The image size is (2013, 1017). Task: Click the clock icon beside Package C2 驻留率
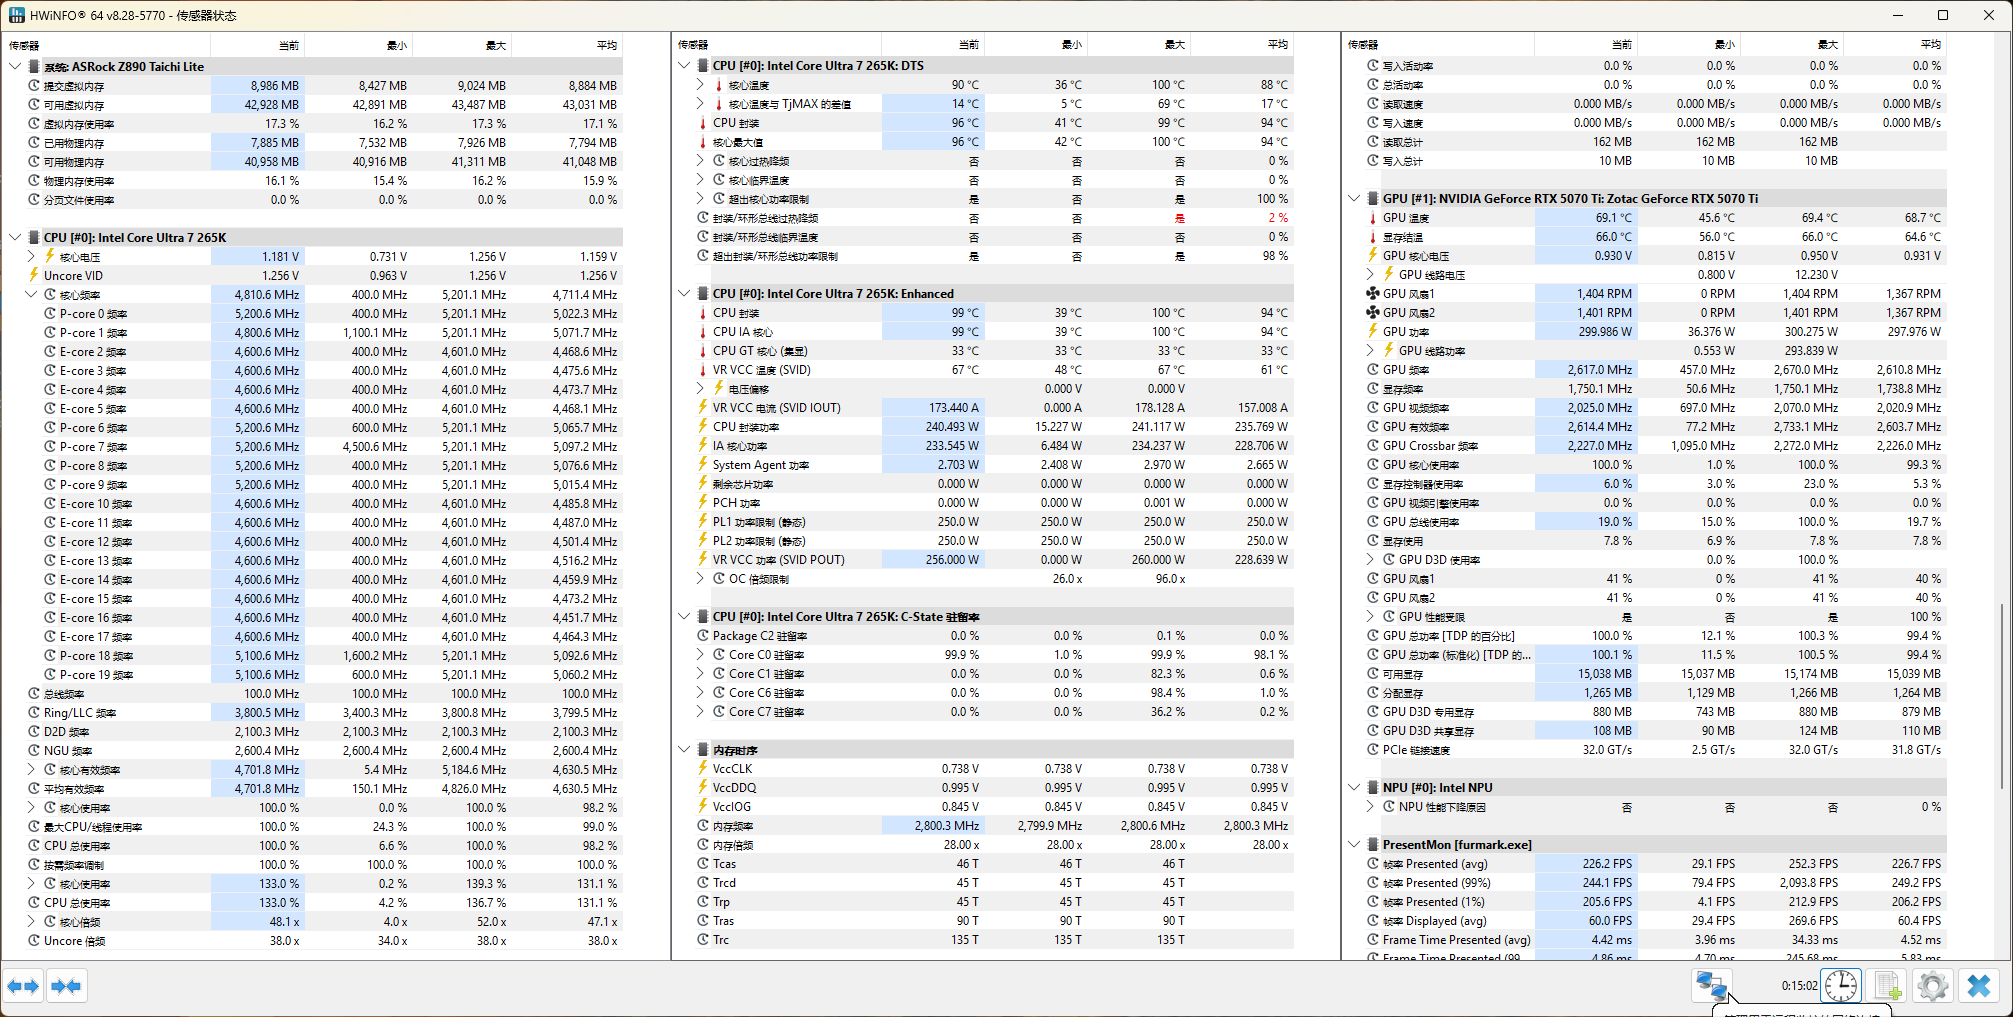(703, 636)
